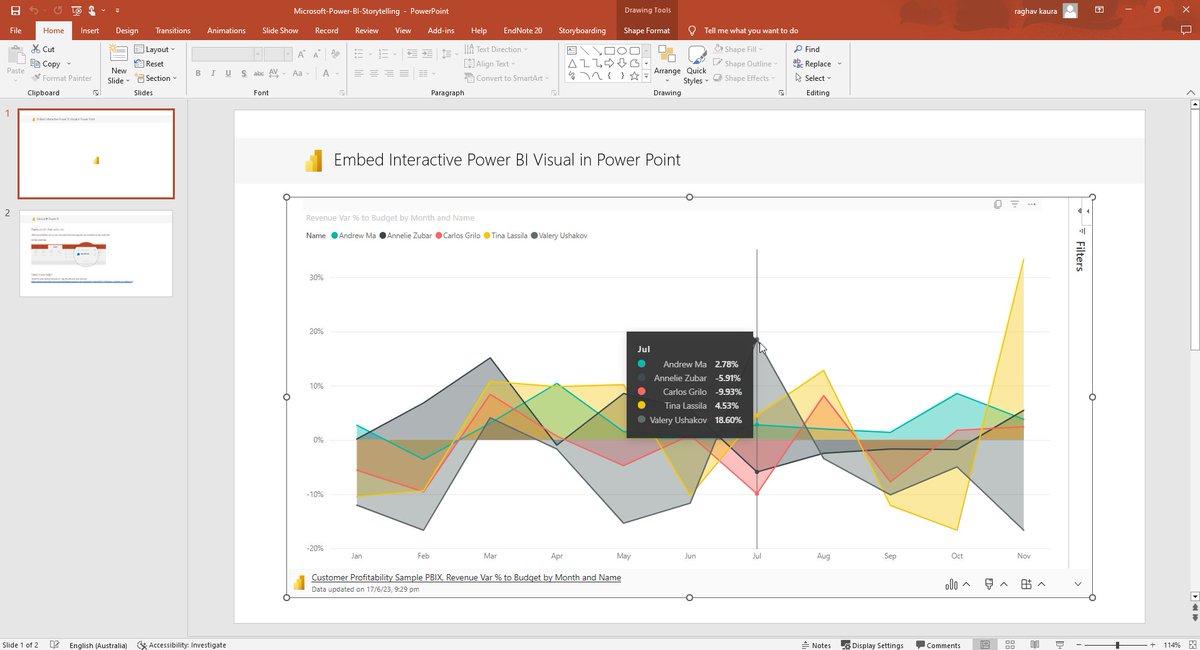The height and width of the screenshot is (650, 1200).
Task: Collapse the Power BI add-in footer chevron
Action: [x=1078, y=584]
